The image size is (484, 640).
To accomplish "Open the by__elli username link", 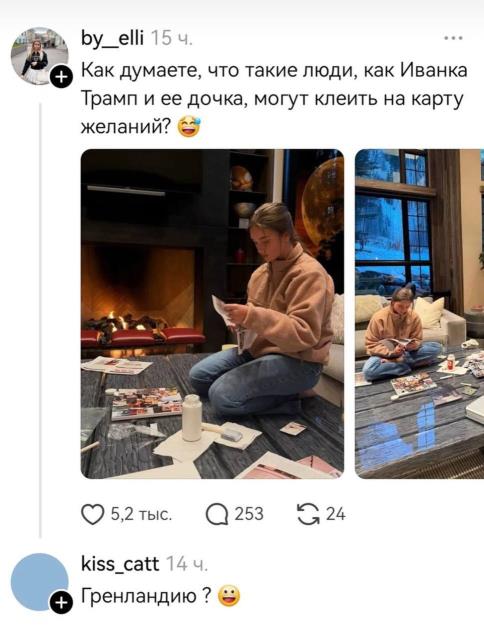I will click(113, 39).
